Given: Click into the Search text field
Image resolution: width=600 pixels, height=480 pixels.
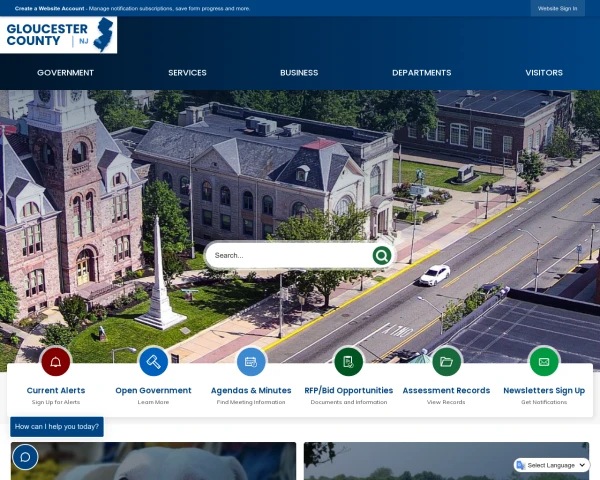Looking at the screenshot, I should tap(288, 255).
